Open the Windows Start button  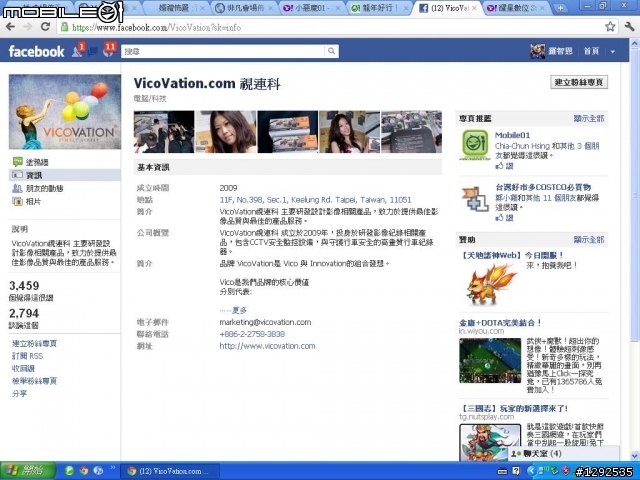click(x=28, y=471)
